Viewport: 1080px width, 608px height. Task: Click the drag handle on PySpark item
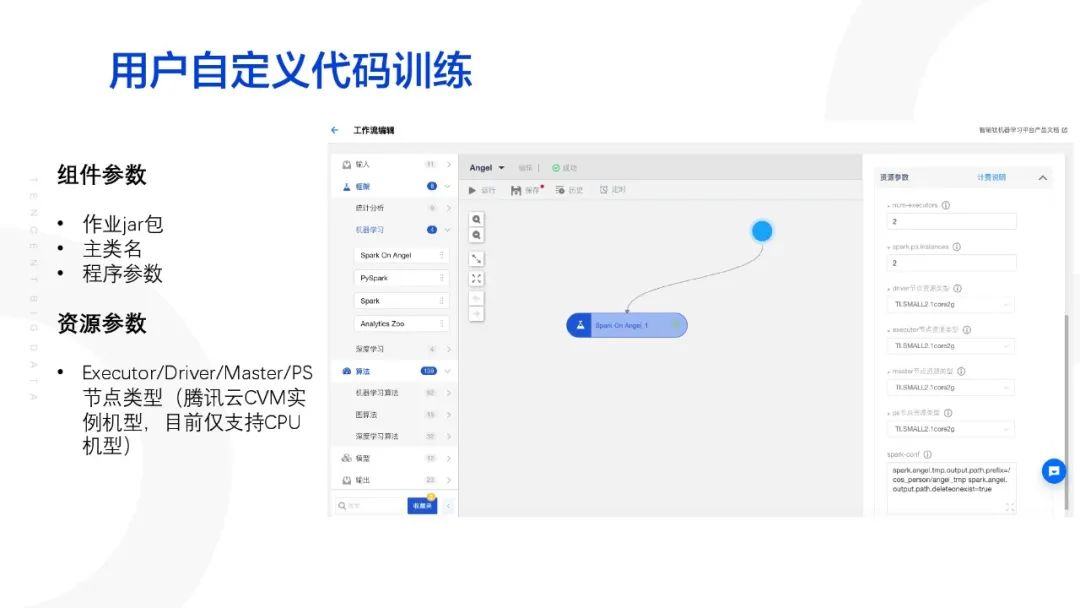coord(442,278)
